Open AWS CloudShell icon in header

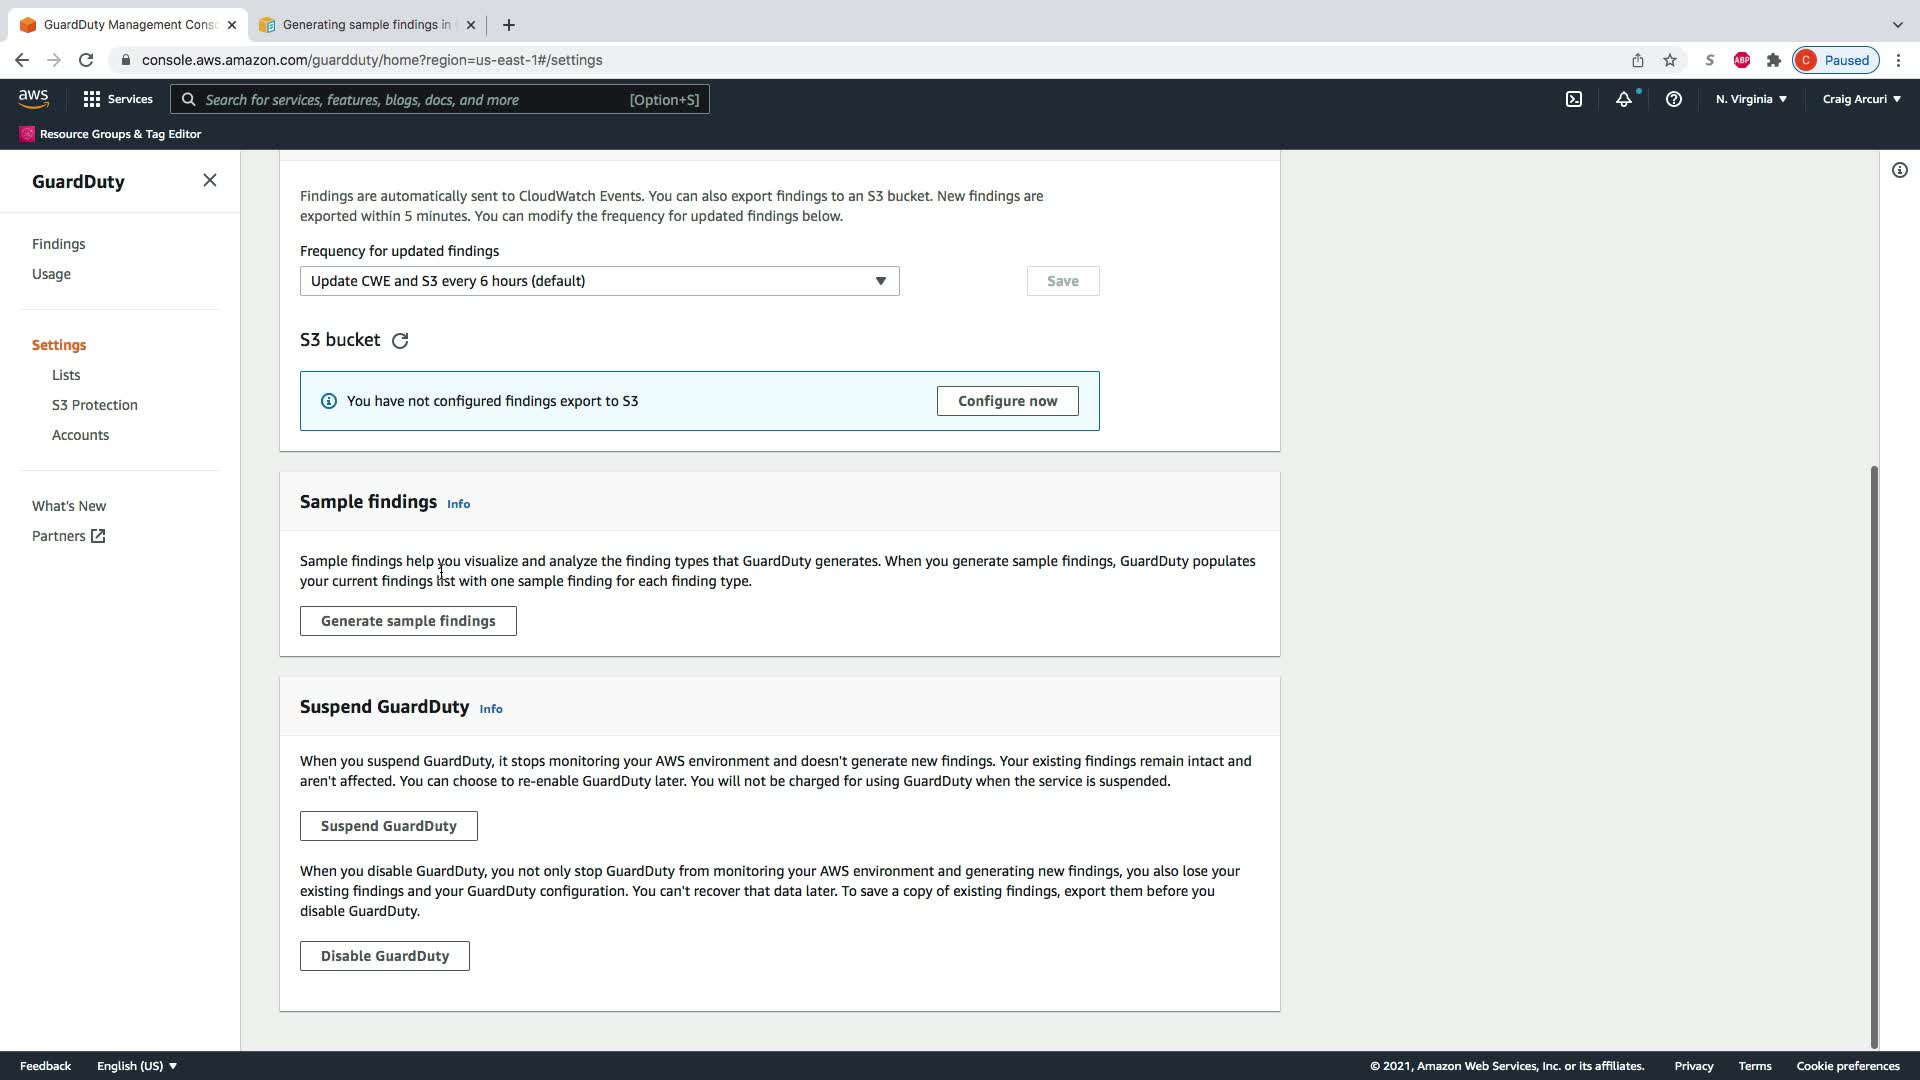point(1573,99)
